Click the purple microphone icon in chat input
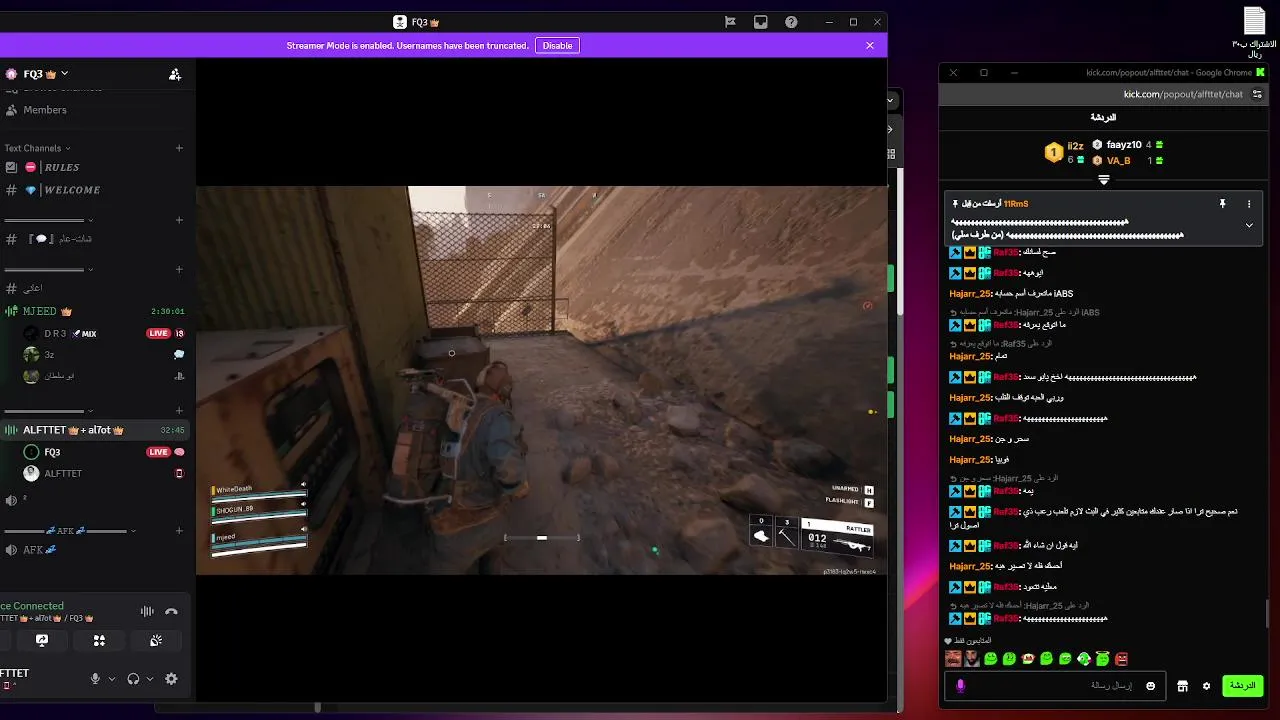Image resolution: width=1280 pixels, height=720 pixels. pyautogui.click(x=960, y=686)
